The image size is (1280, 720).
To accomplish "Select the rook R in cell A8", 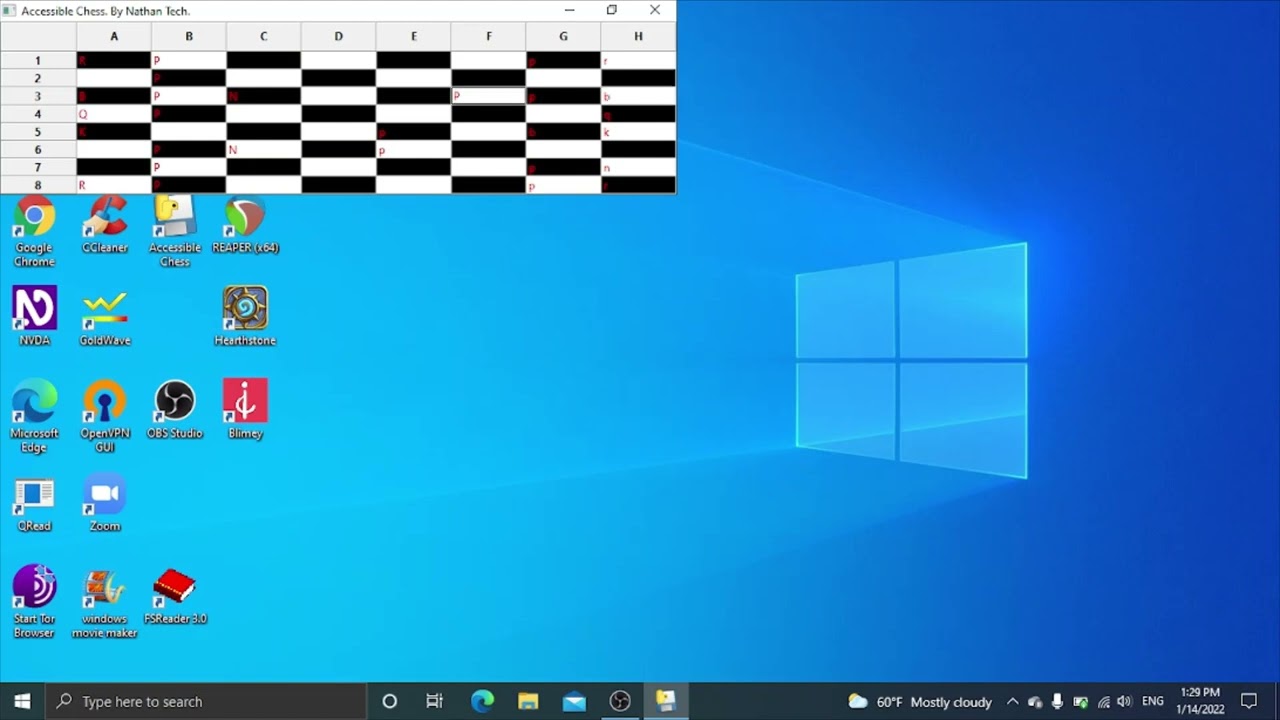I will (x=114, y=185).
